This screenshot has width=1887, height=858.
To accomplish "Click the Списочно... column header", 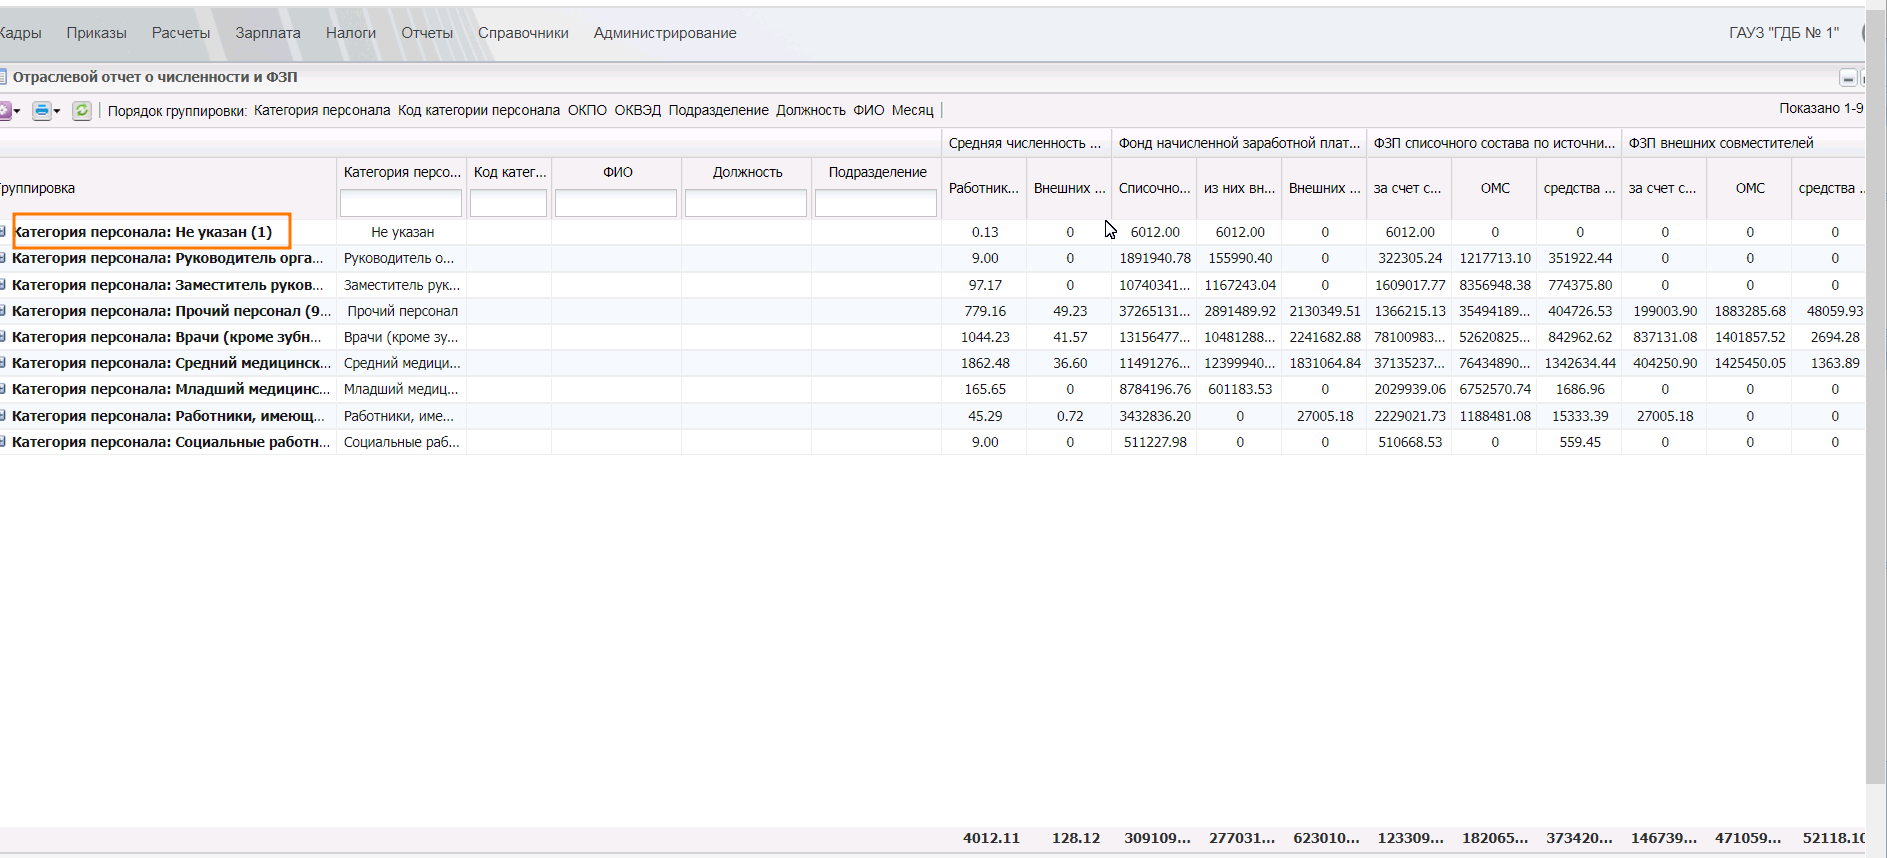I will 1154,188.
